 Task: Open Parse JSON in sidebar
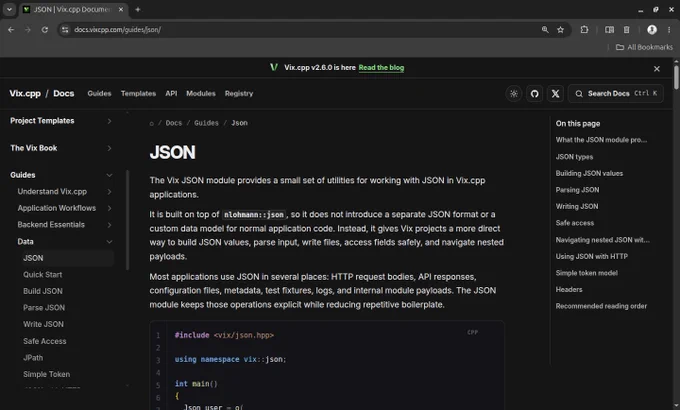coord(44,308)
